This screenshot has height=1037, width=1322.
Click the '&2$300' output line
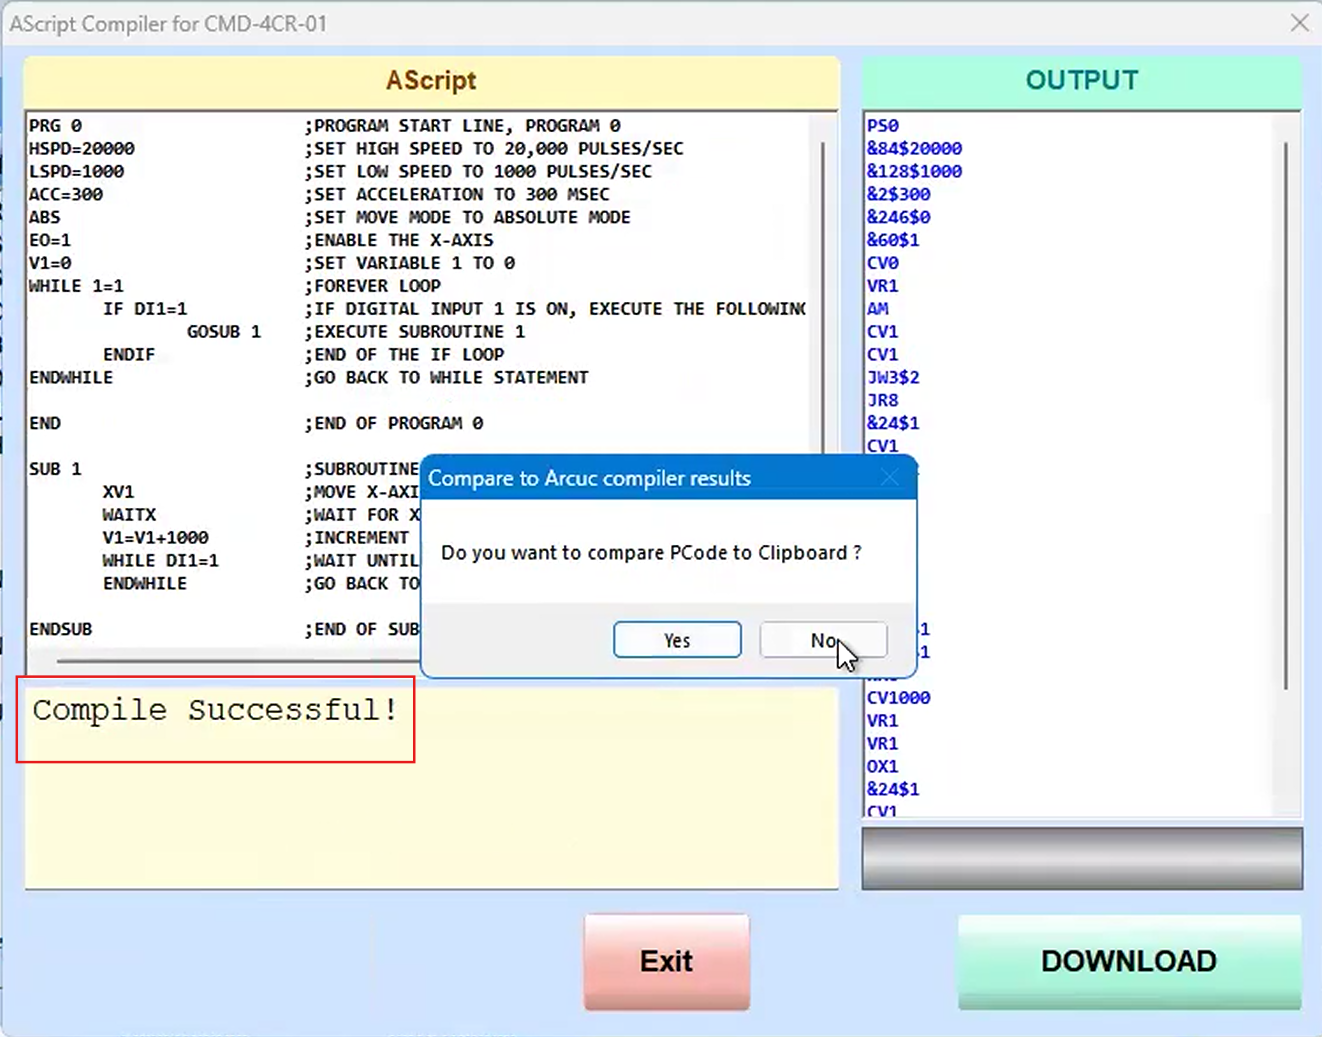pos(899,195)
